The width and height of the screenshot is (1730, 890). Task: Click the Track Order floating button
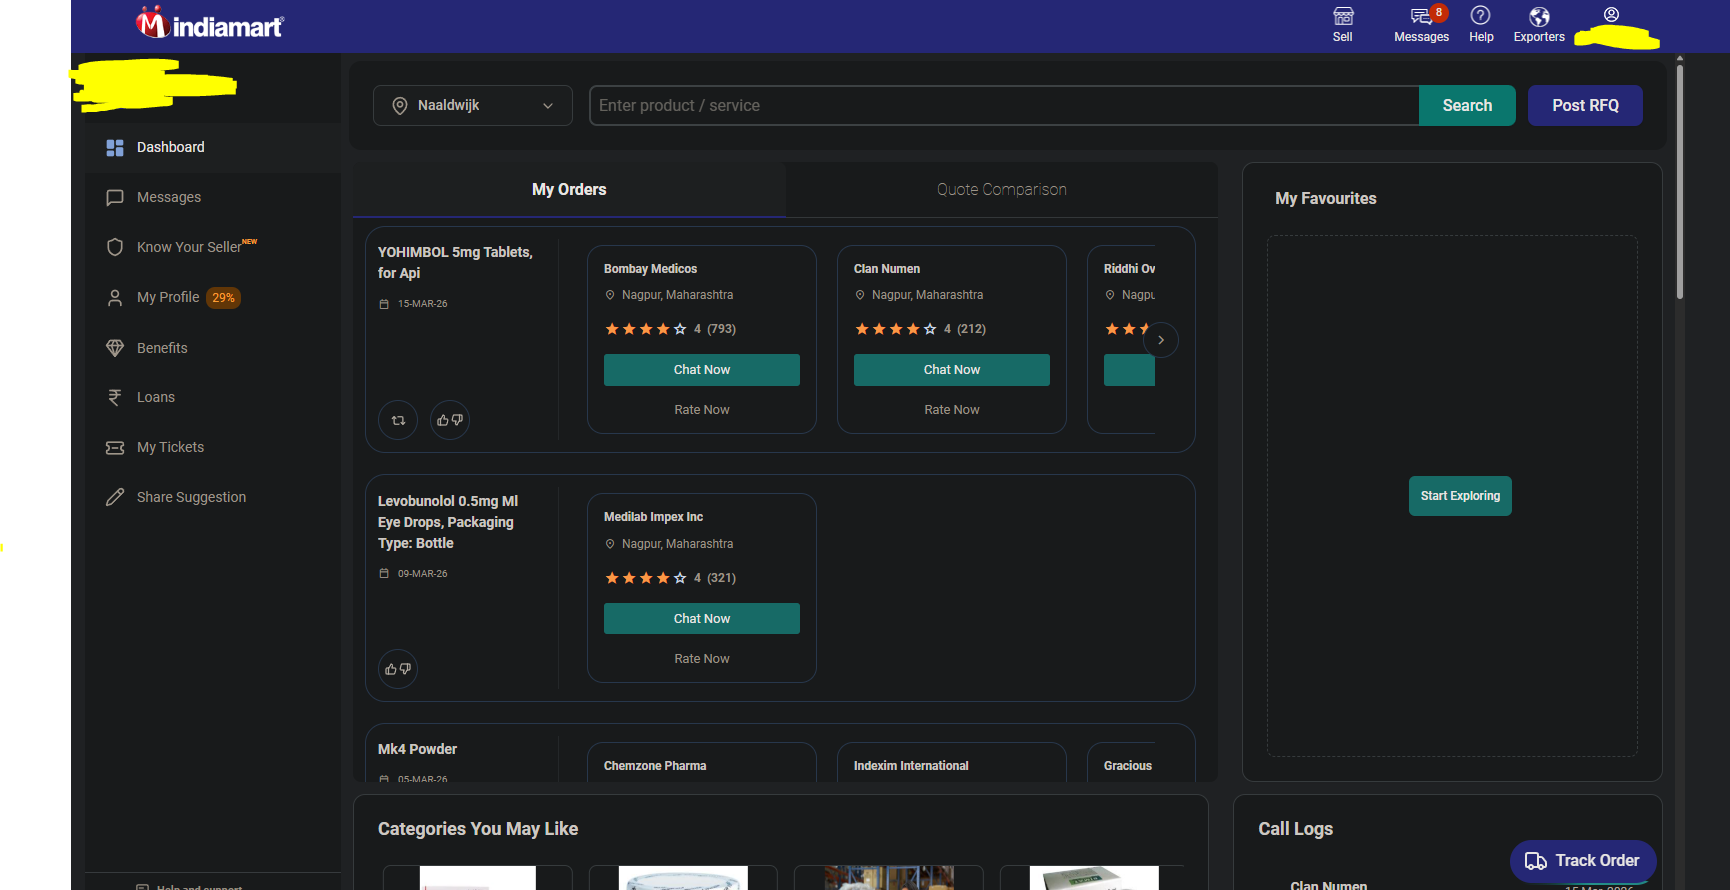tap(1582, 861)
